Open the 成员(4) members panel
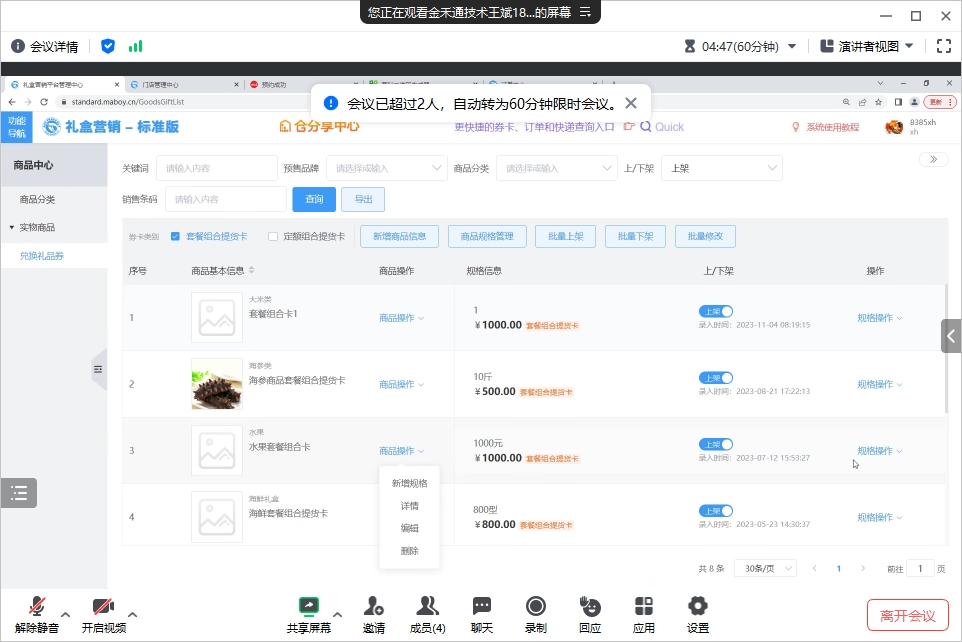Image resolution: width=962 pixels, height=642 pixels. [428, 606]
